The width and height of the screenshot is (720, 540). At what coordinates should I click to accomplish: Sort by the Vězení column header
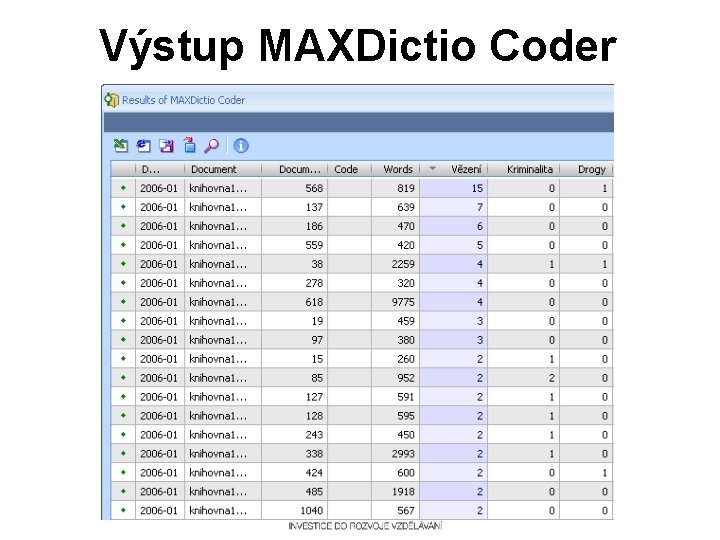click(x=454, y=169)
